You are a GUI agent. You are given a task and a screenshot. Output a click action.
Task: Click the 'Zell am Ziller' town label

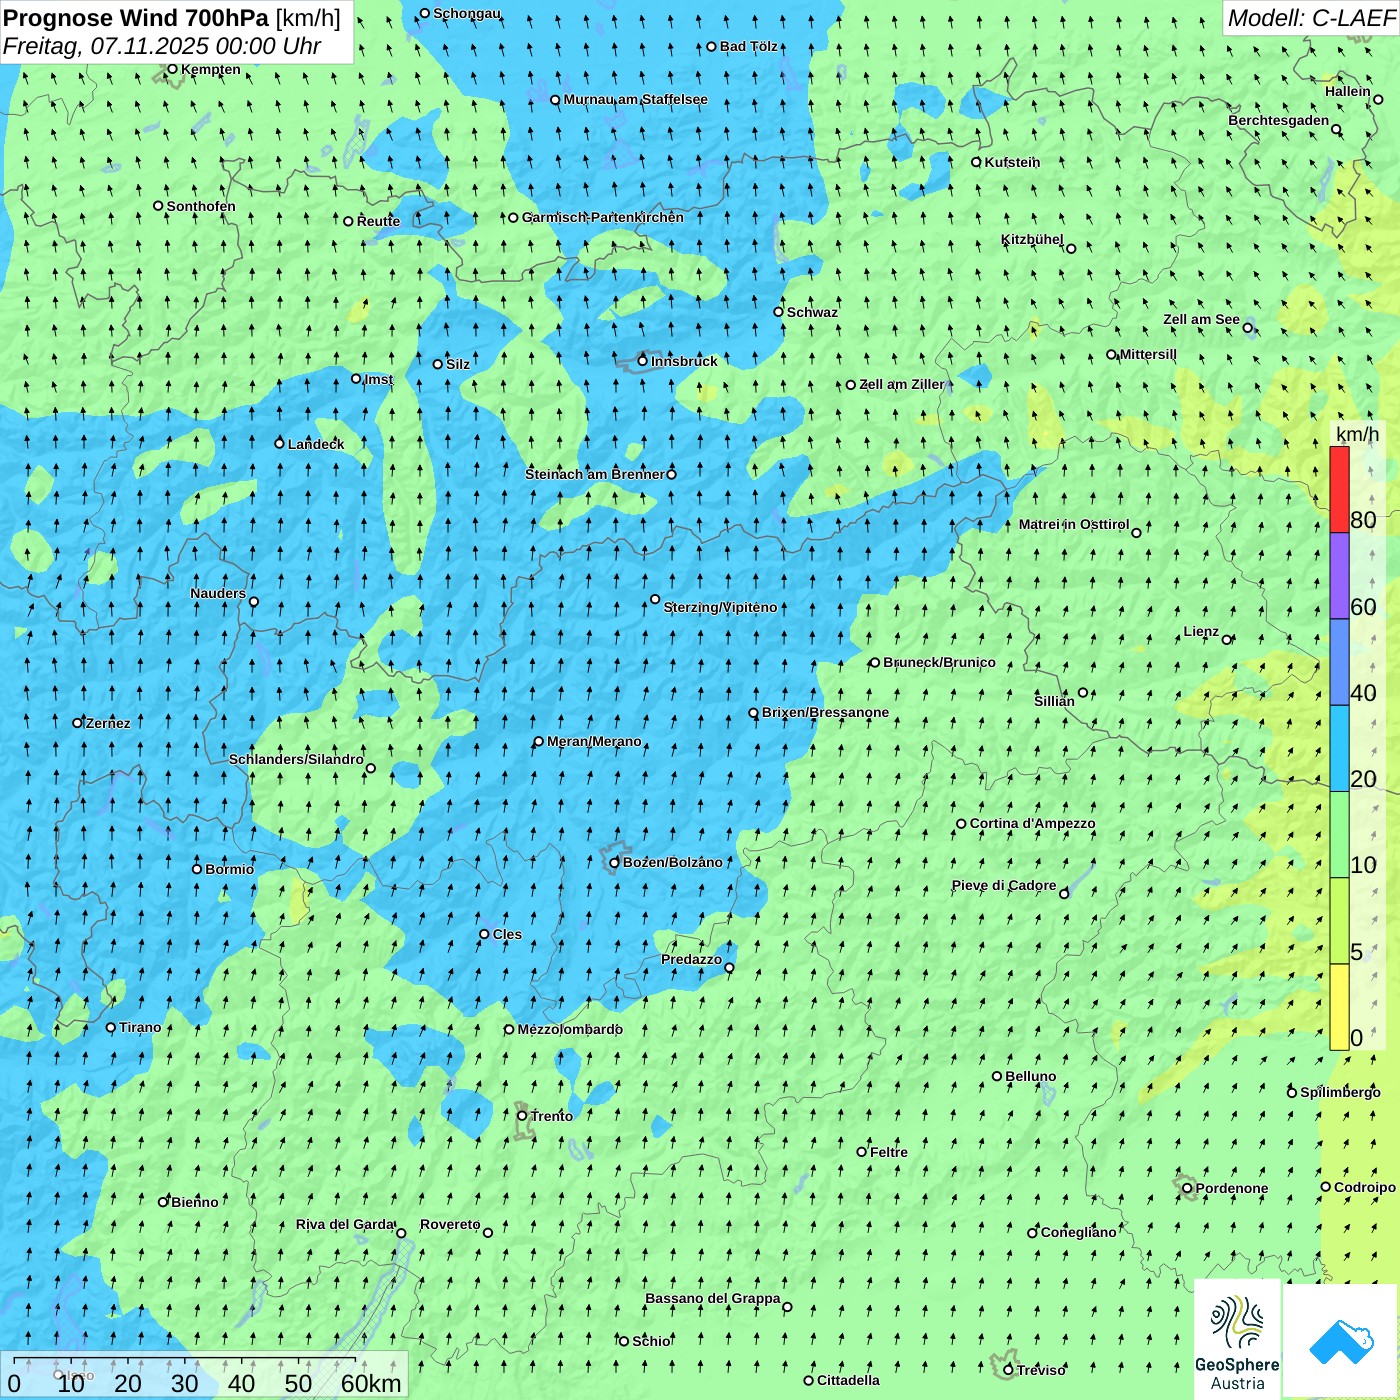902,384
